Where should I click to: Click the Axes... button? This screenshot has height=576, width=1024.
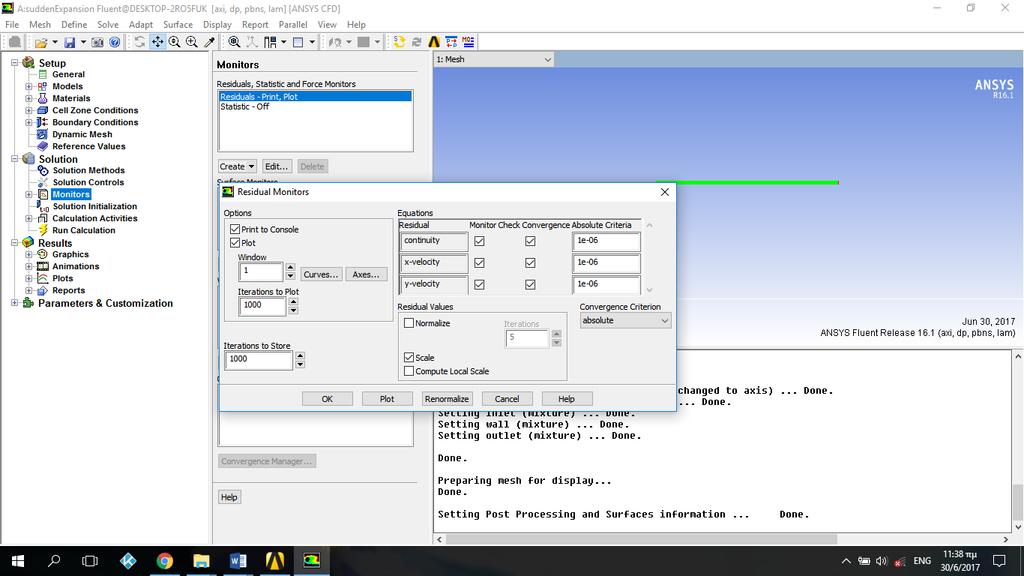point(366,274)
